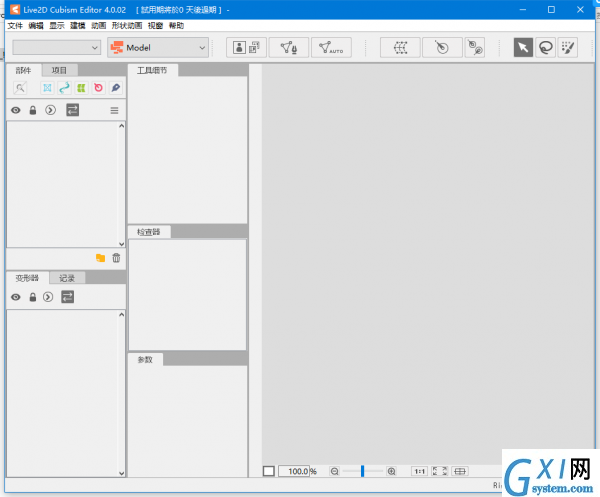The width and height of the screenshot is (600, 497).
Task: Switch to the 变形器 tab
Action: (27, 278)
